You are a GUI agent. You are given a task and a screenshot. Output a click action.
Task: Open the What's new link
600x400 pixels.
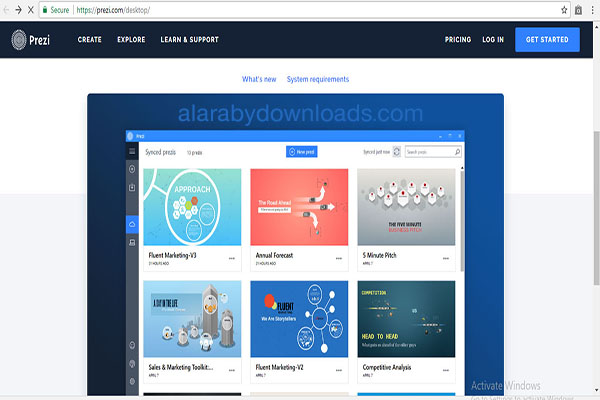[x=259, y=79]
